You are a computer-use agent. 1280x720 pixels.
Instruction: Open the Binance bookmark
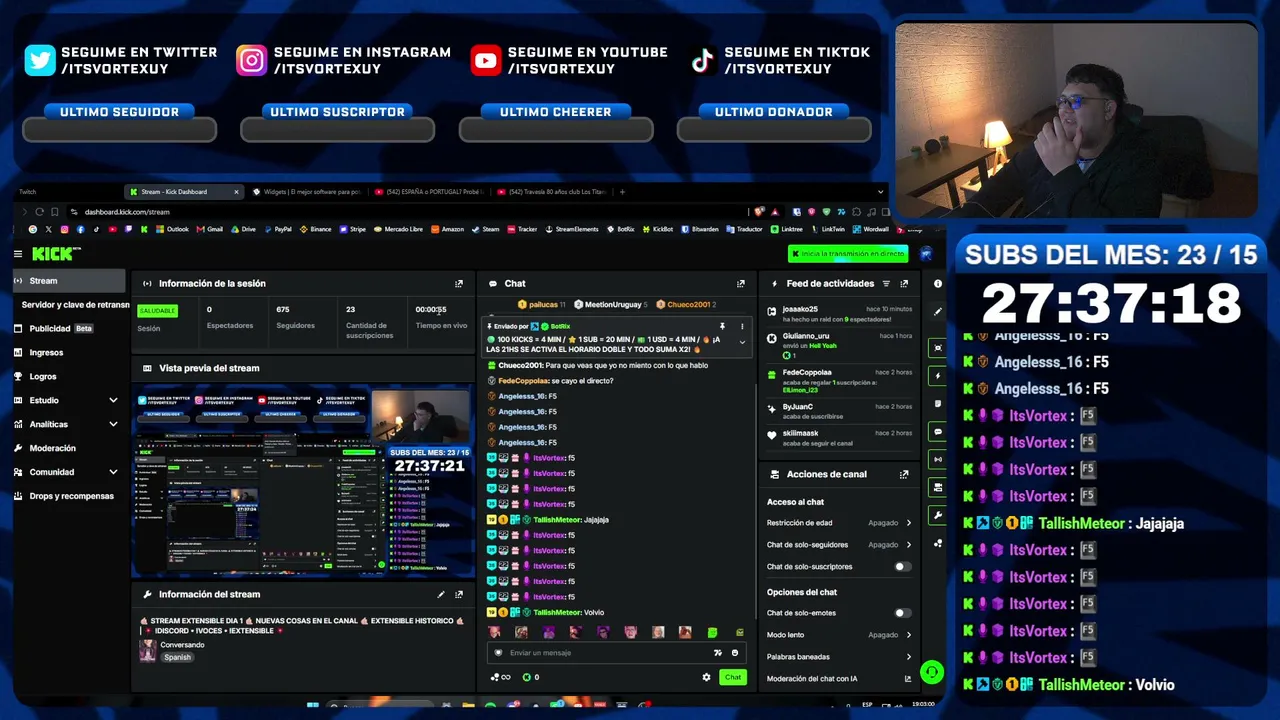point(316,229)
